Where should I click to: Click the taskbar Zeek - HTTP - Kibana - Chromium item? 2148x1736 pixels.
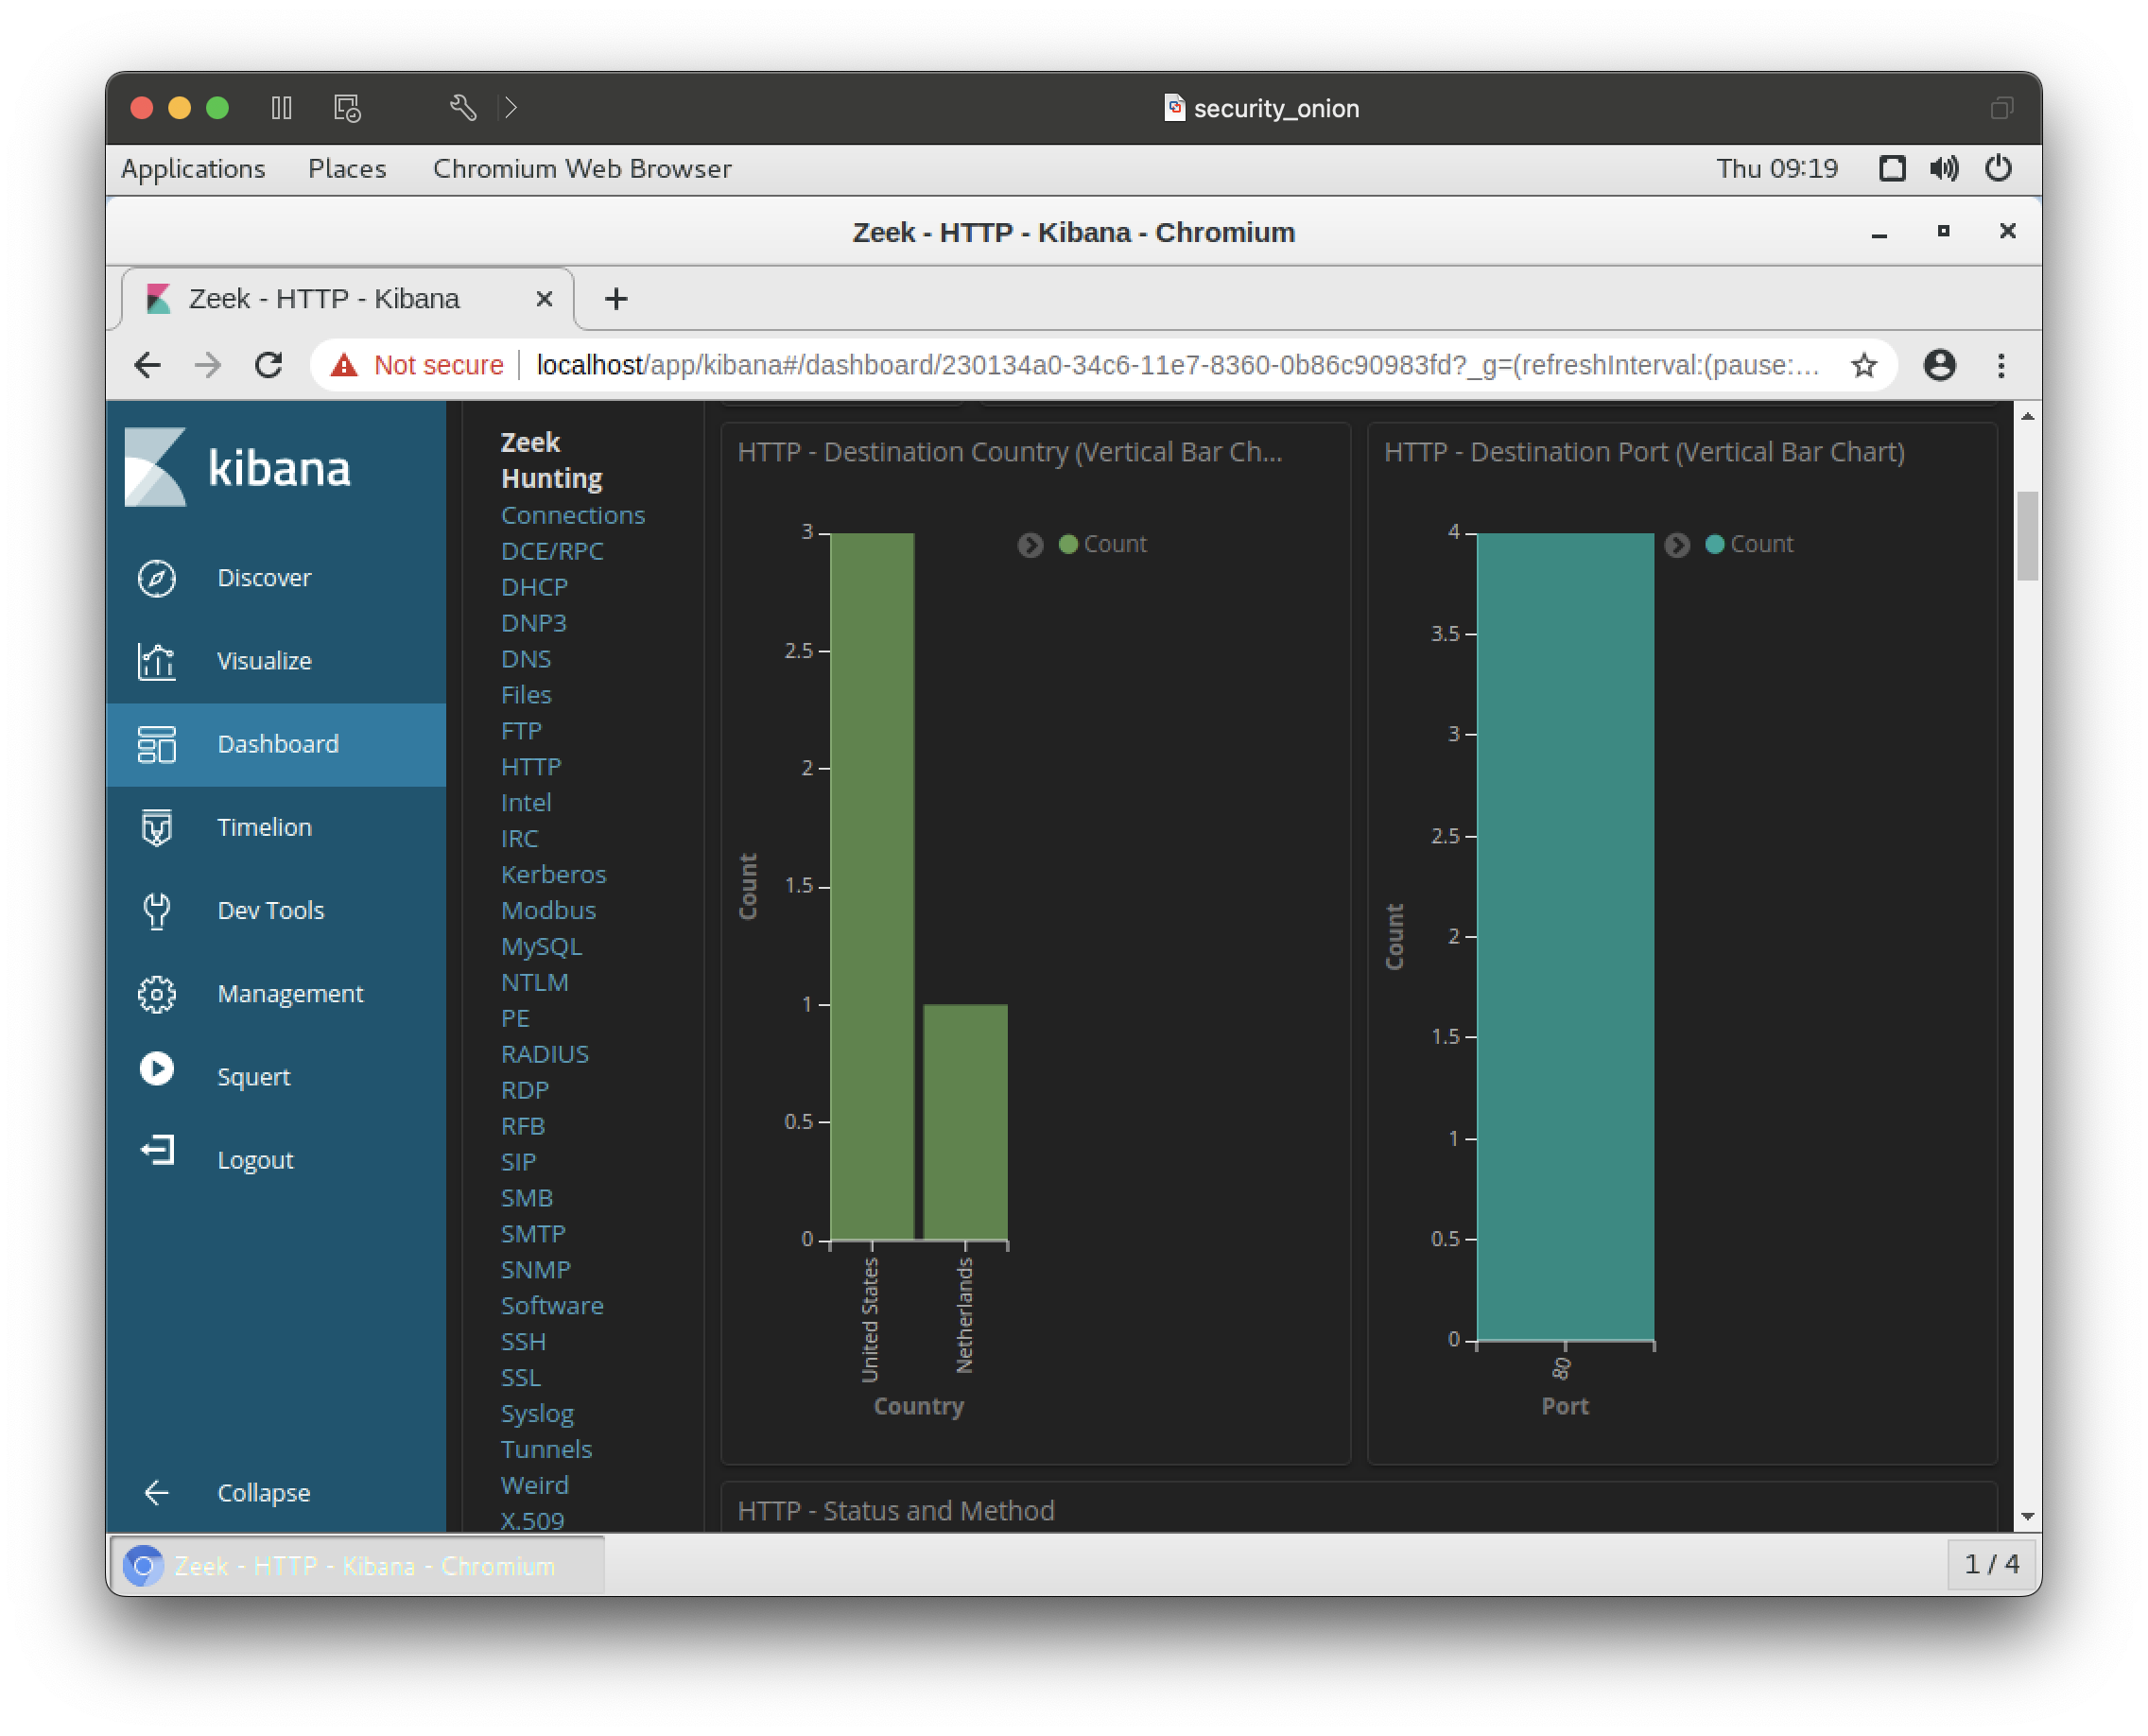(358, 1565)
